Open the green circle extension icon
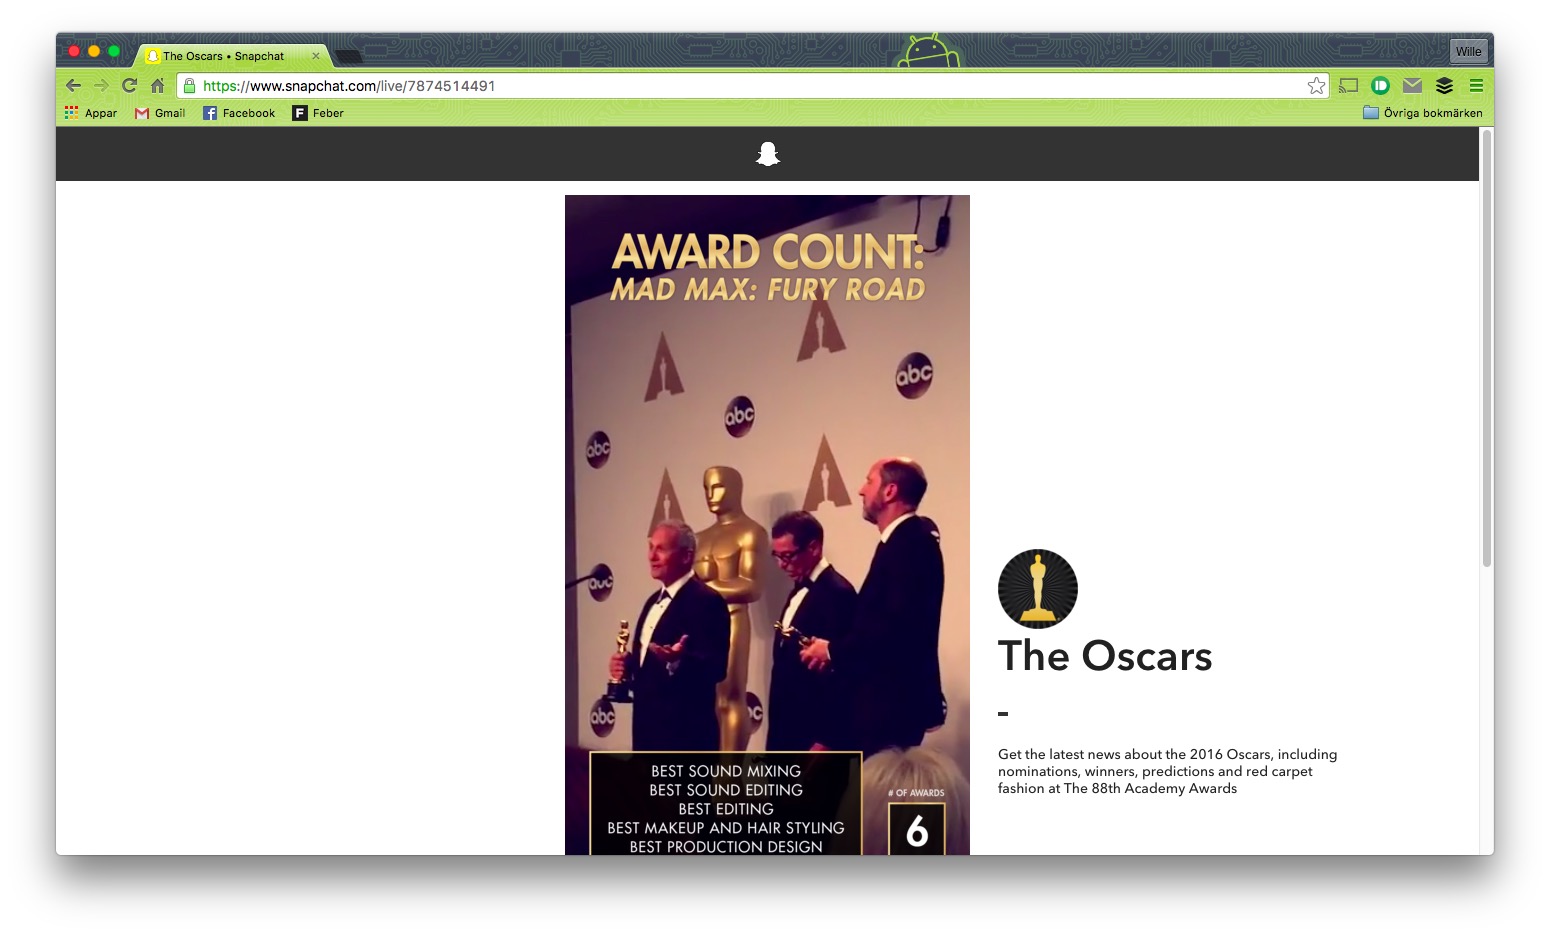This screenshot has width=1550, height=935. click(x=1381, y=86)
